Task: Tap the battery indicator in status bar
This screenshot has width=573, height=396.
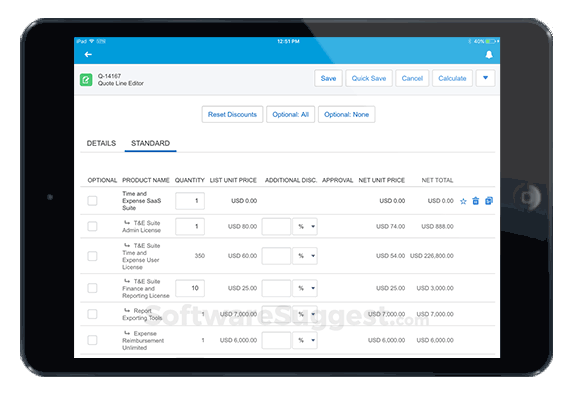Action: (490, 41)
